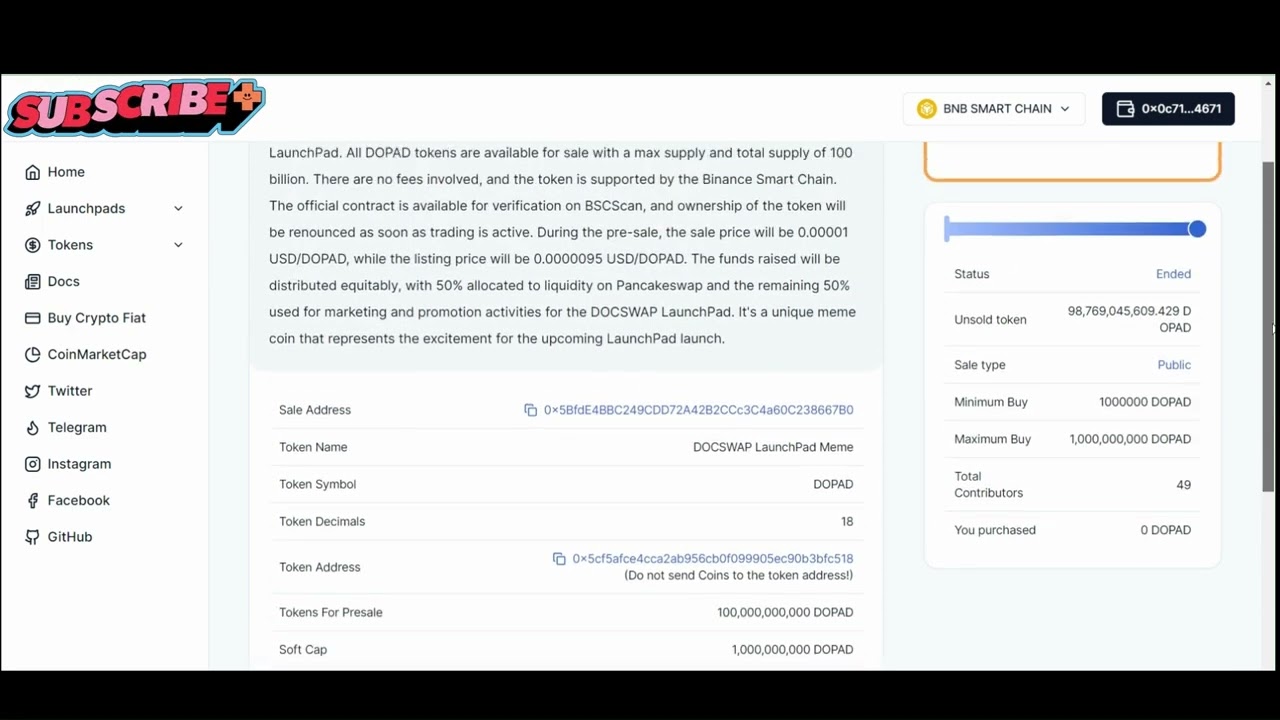
Task: Click the GitHub cat icon
Action: pyautogui.click(x=33, y=537)
